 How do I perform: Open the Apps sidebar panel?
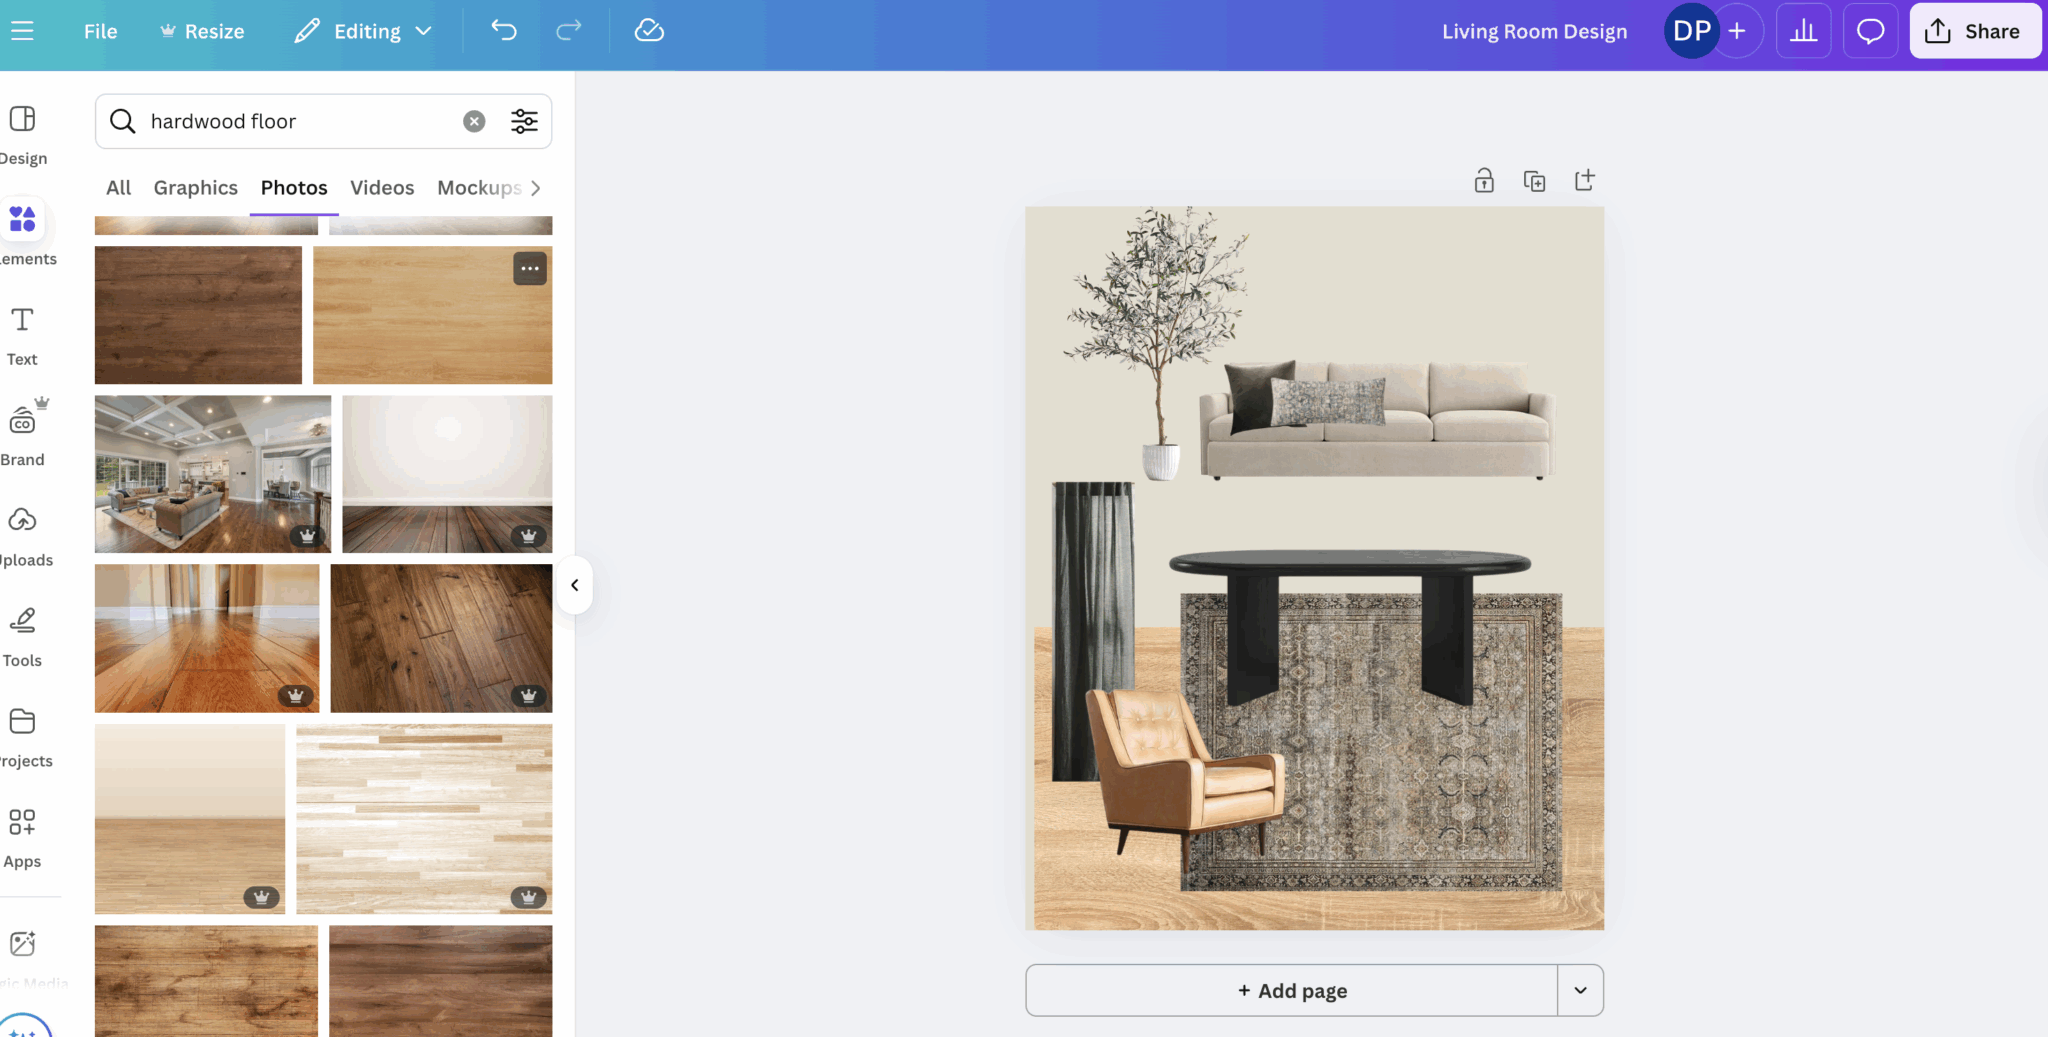click(22, 838)
